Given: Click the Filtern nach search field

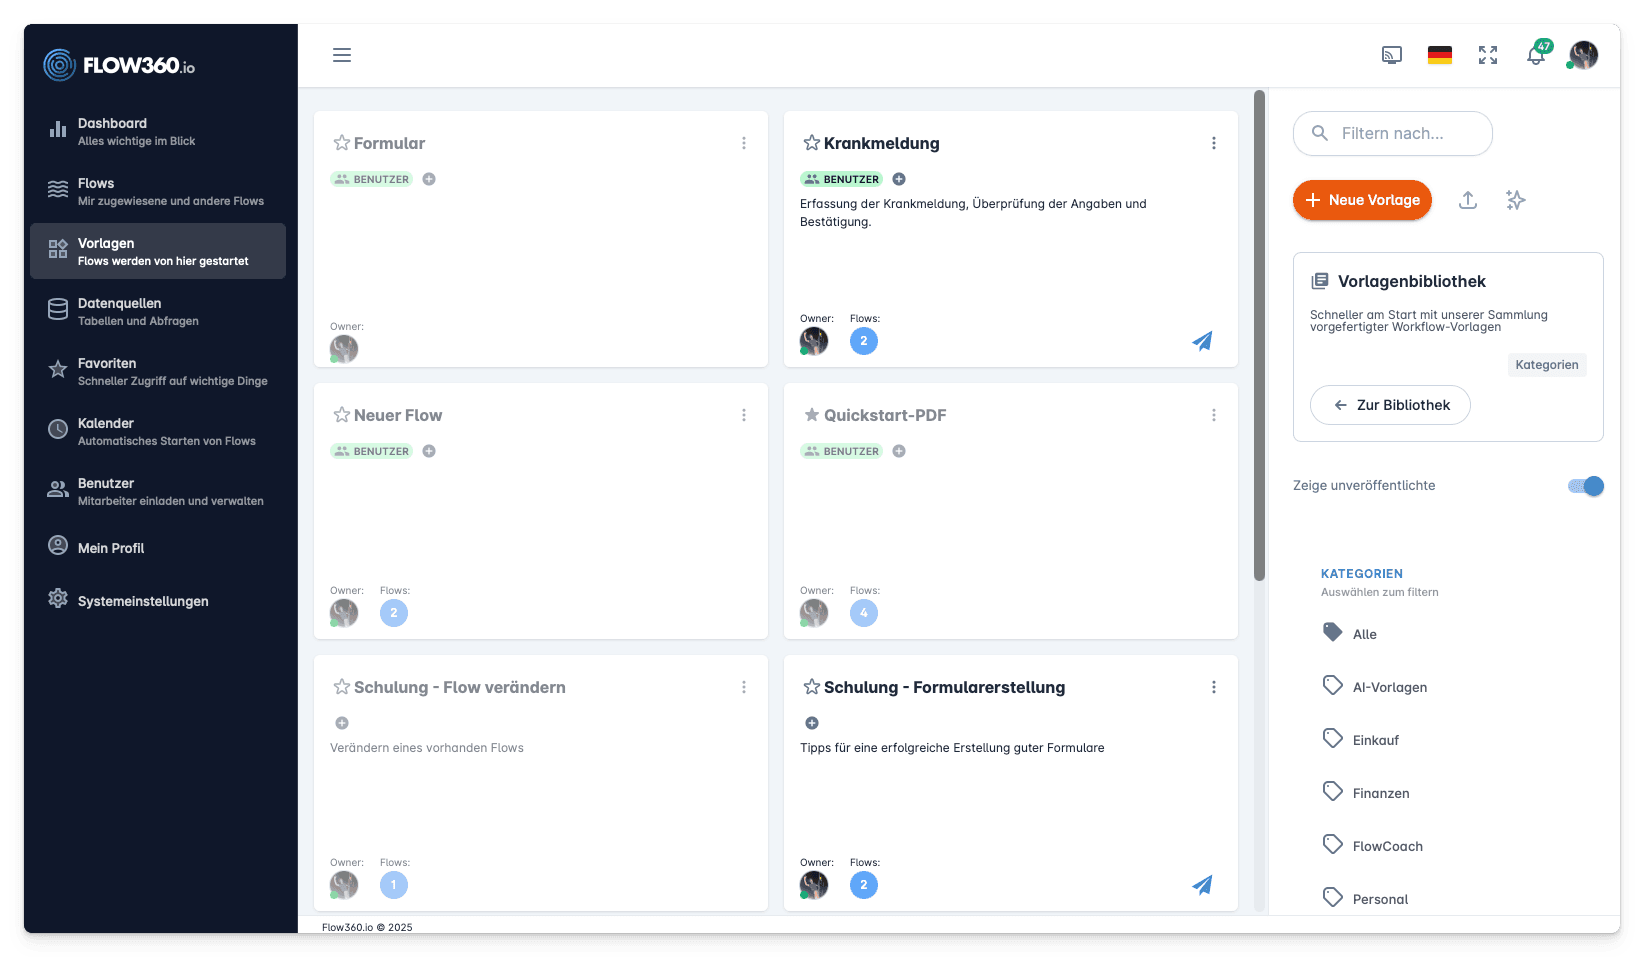Looking at the screenshot, I should (1393, 133).
